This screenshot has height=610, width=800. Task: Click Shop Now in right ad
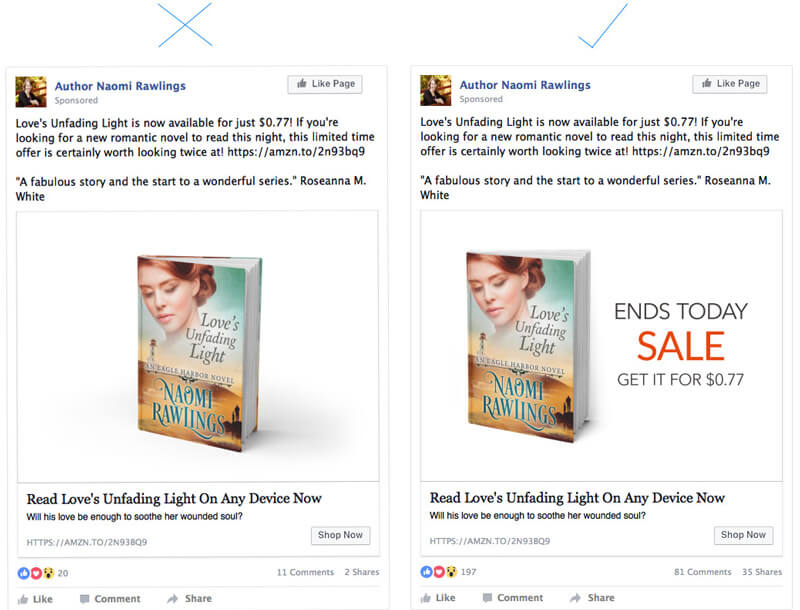743,535
